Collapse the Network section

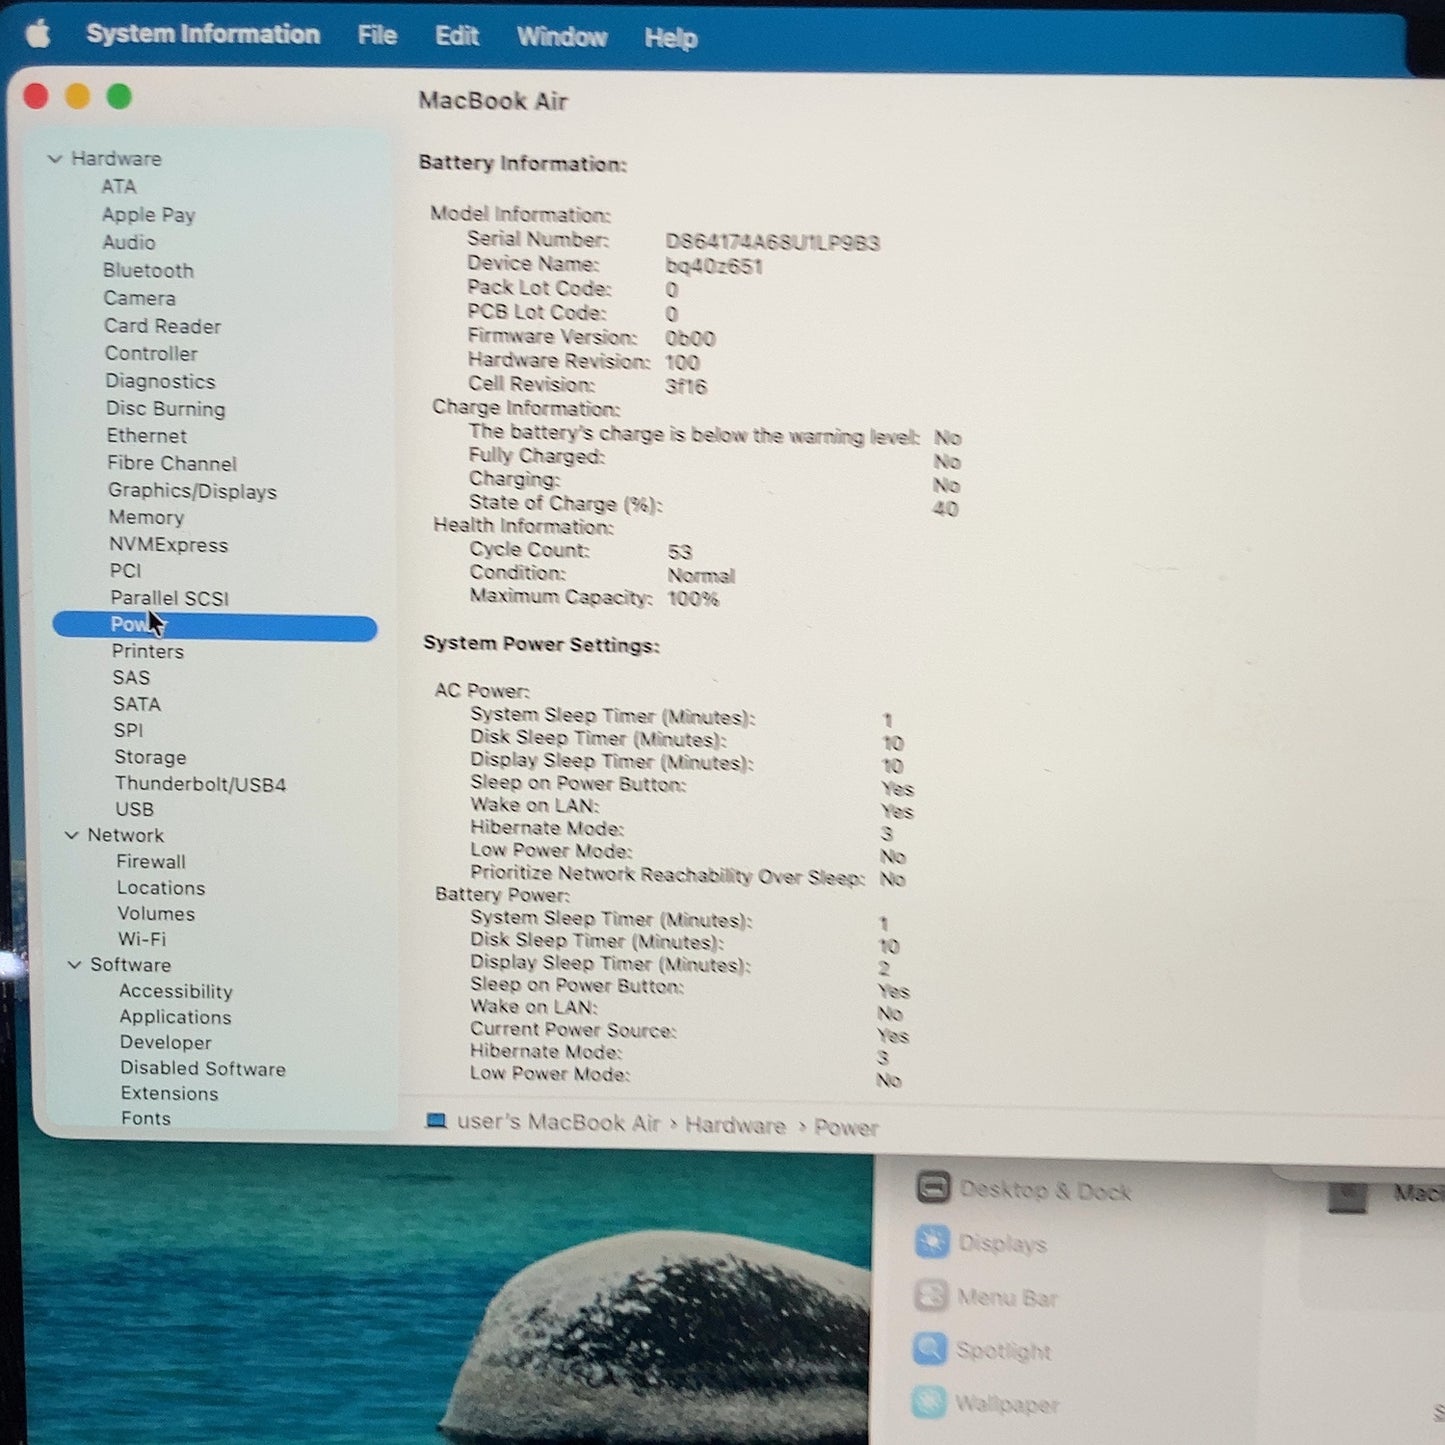tap(71, 835)
